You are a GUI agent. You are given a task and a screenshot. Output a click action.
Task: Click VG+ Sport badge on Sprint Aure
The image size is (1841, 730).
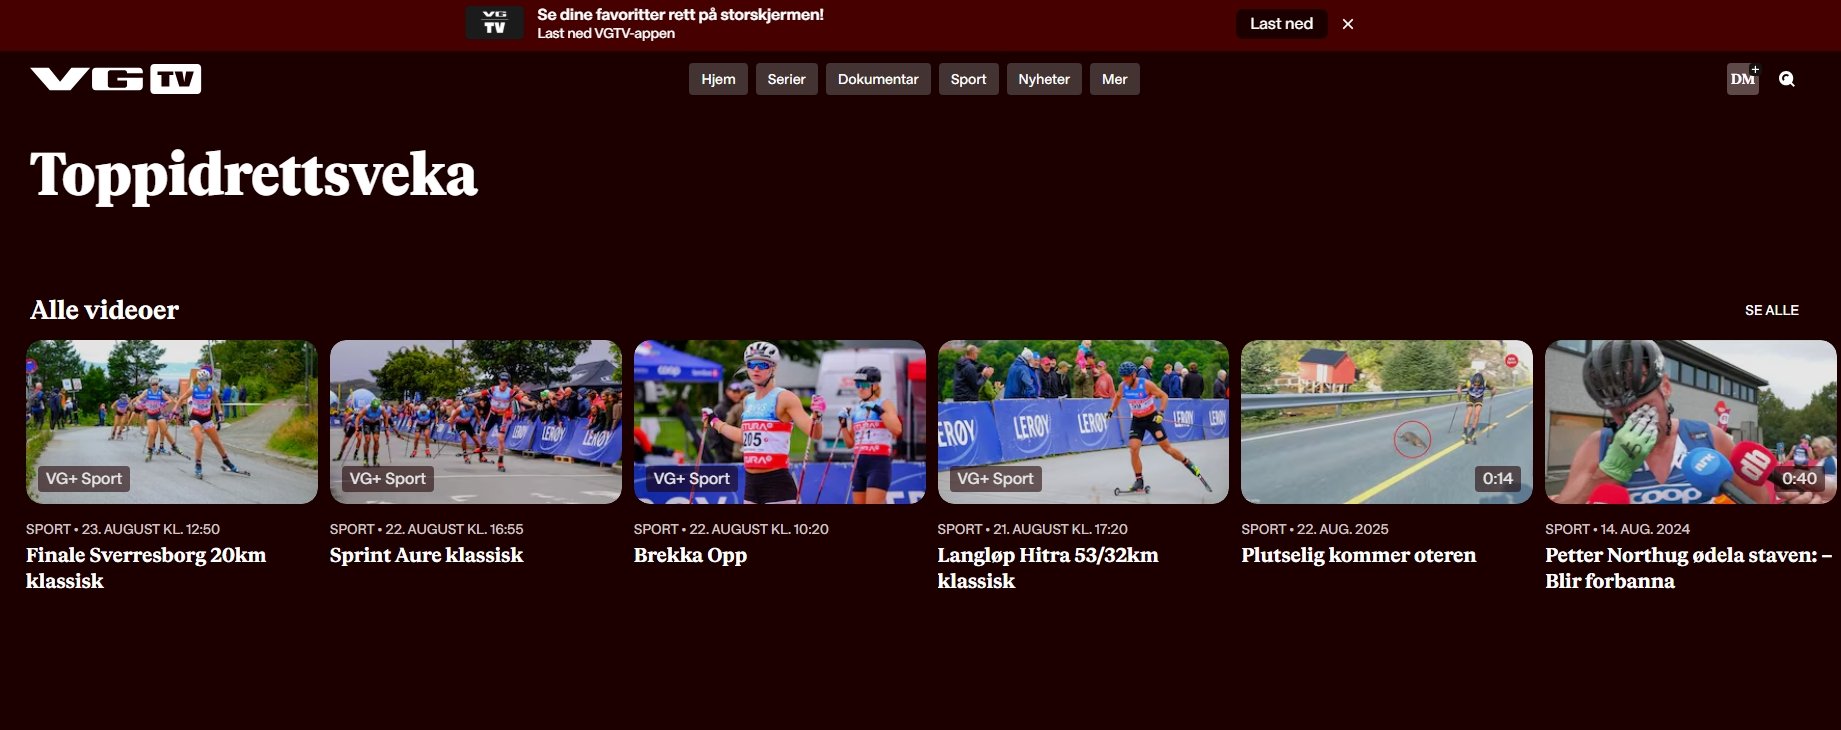click(388, 479)
